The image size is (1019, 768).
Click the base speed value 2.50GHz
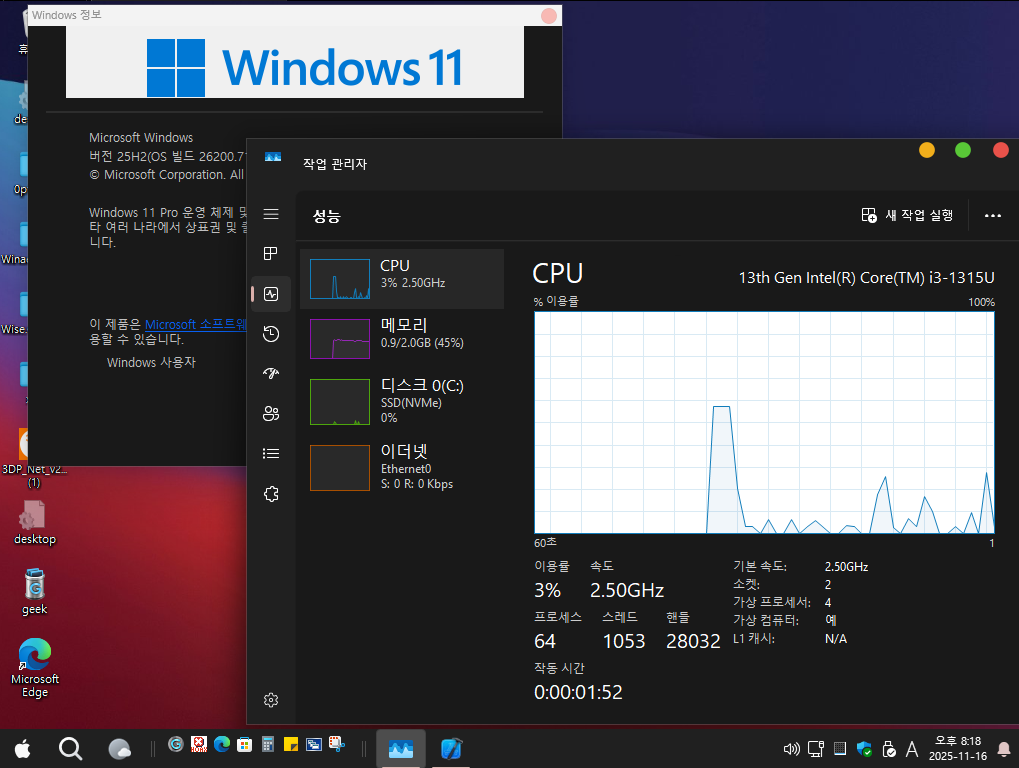(846, 567)
